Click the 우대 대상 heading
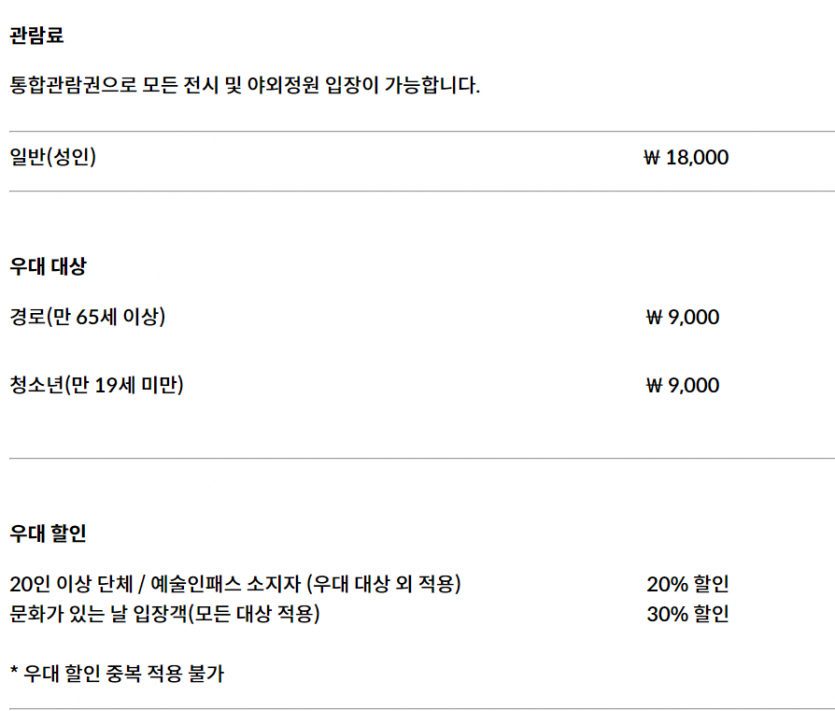835x711 pixels. pyautogui.click(x=48, y=266)
